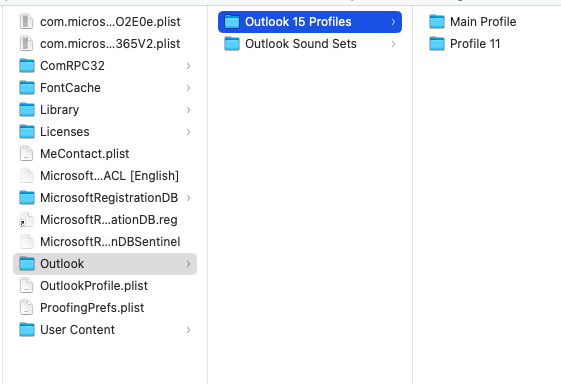
Task: Select the Main Profile folder icon
Action: 437,22
